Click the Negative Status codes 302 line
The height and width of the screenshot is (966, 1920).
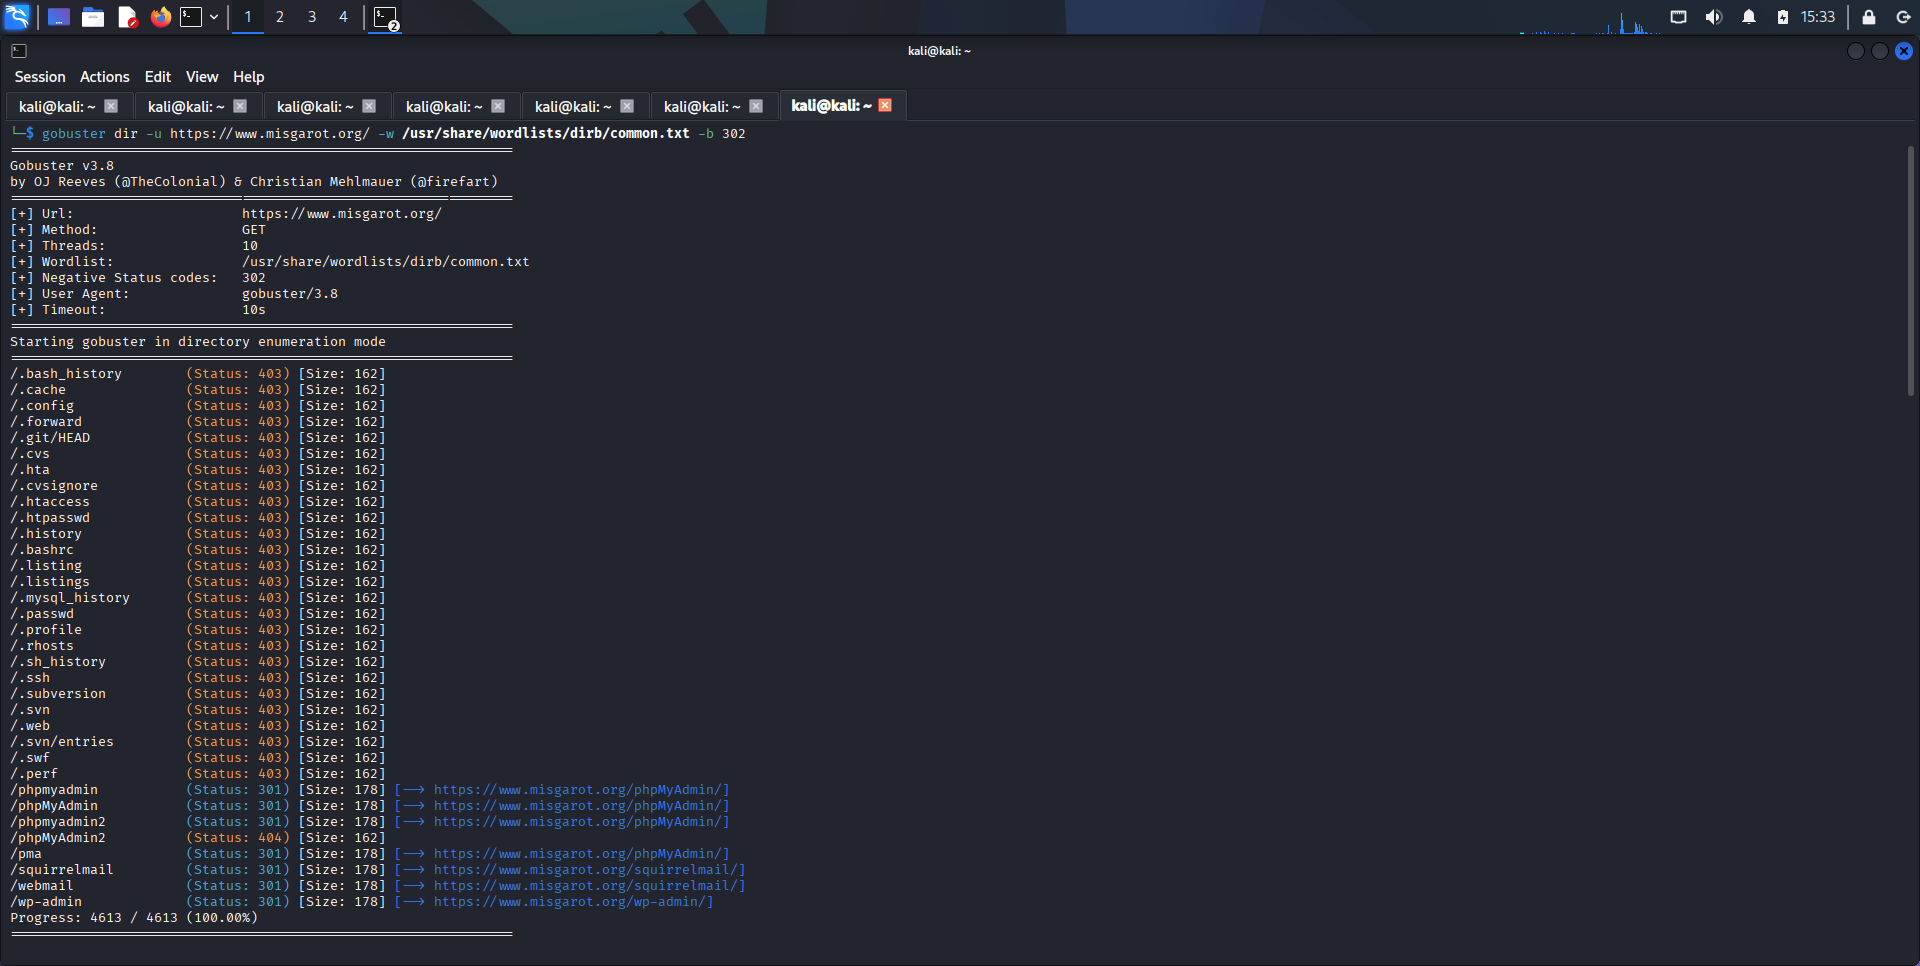(x=138, y=278)
